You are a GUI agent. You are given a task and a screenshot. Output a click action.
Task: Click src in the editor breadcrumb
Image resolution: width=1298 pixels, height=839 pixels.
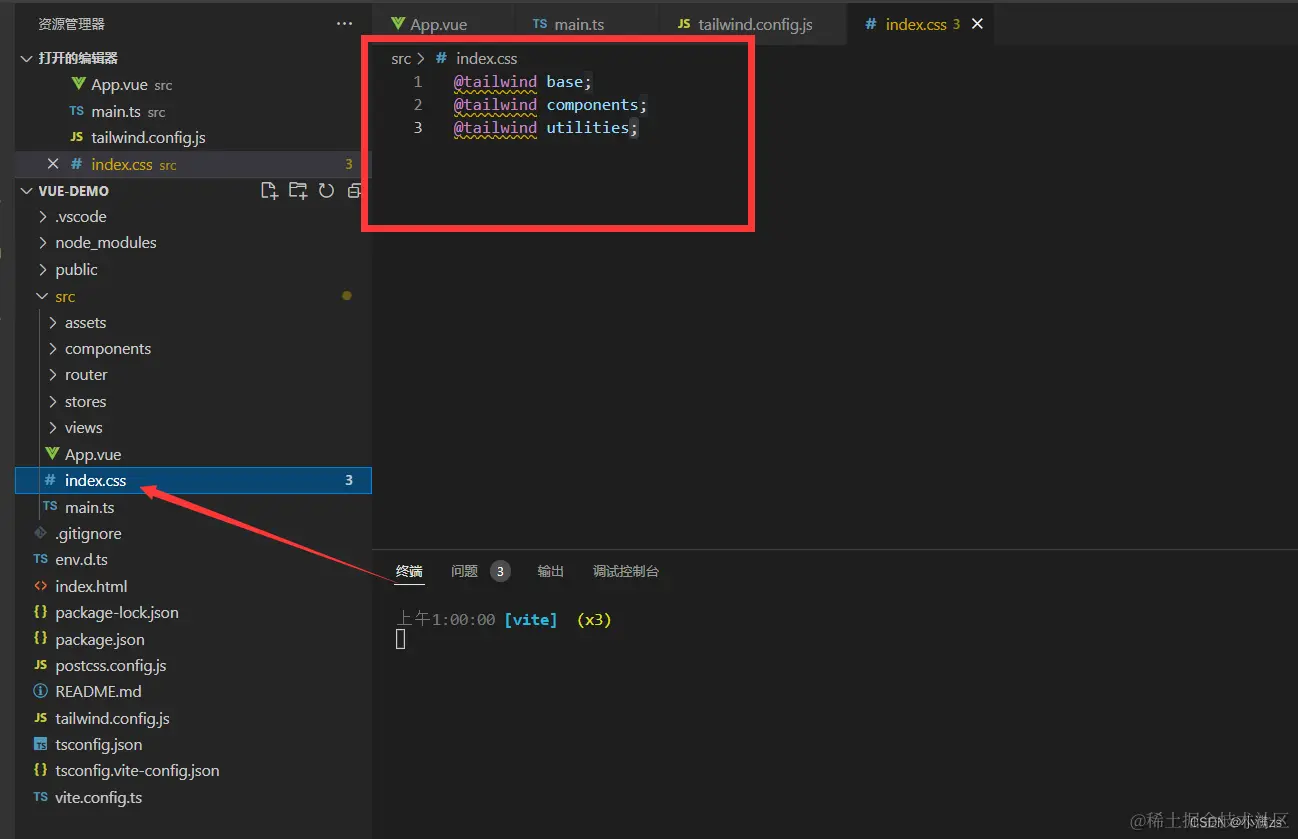(x=401, y=58)
